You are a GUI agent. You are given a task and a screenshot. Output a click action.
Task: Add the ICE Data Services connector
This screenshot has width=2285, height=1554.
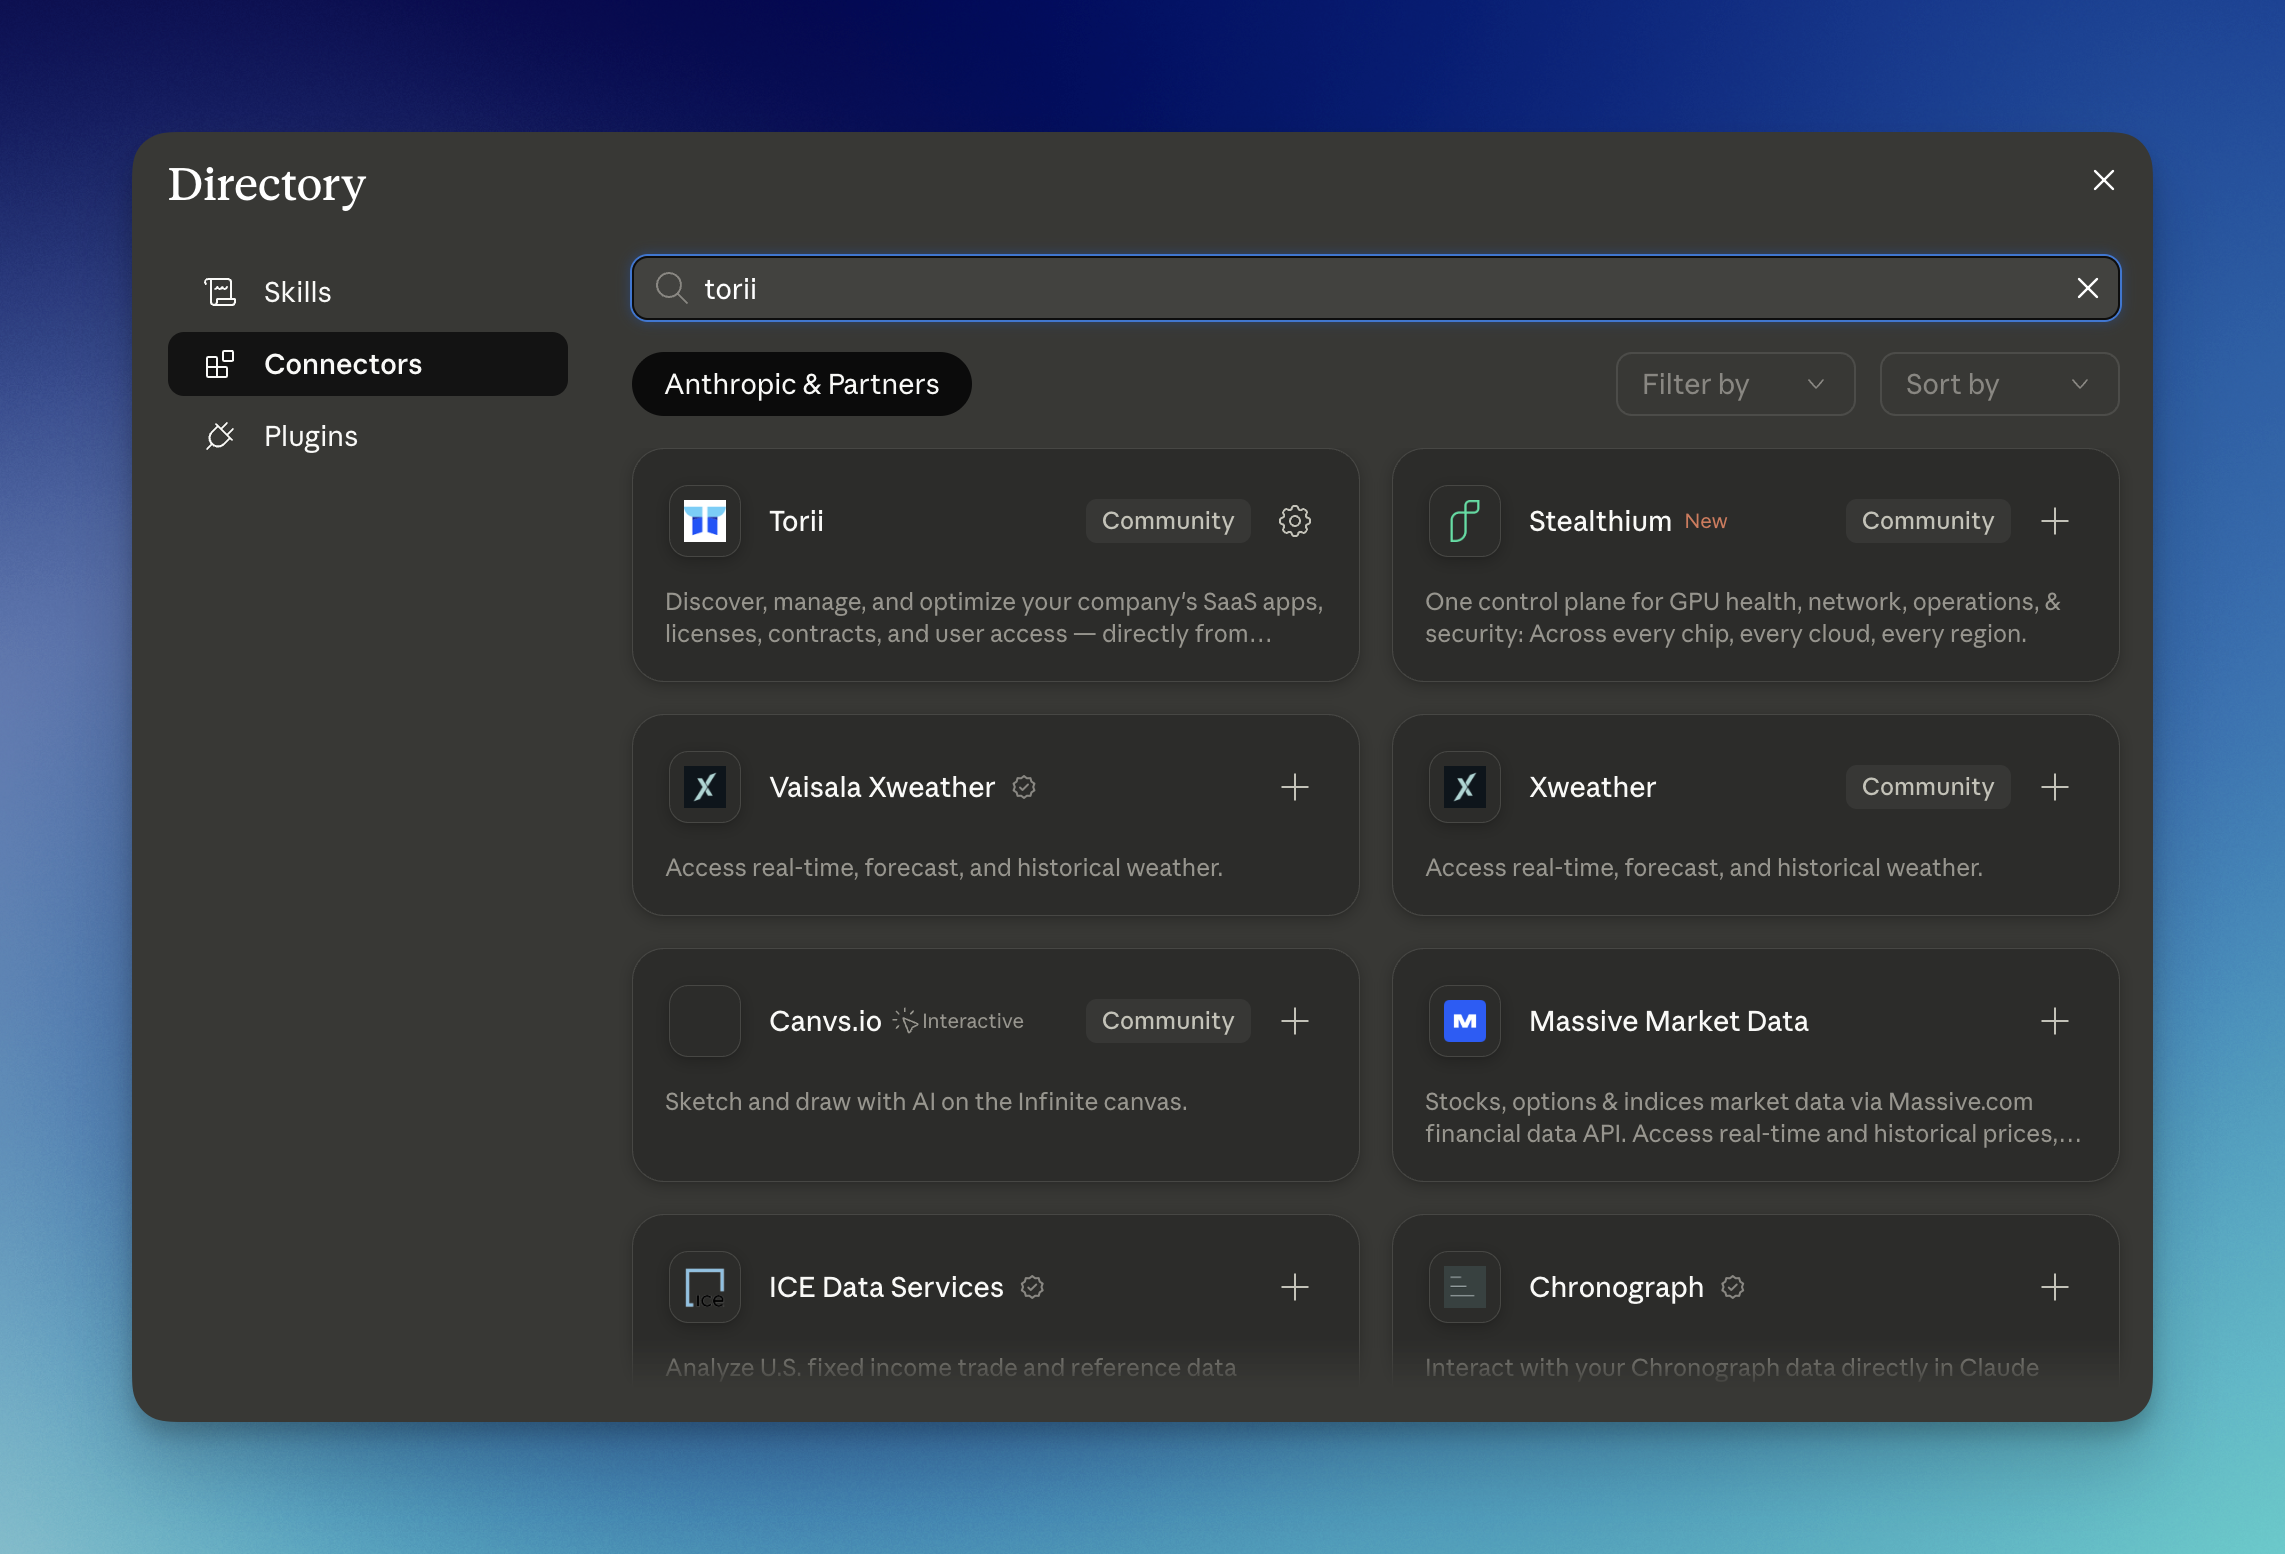coord(1294,1287)
